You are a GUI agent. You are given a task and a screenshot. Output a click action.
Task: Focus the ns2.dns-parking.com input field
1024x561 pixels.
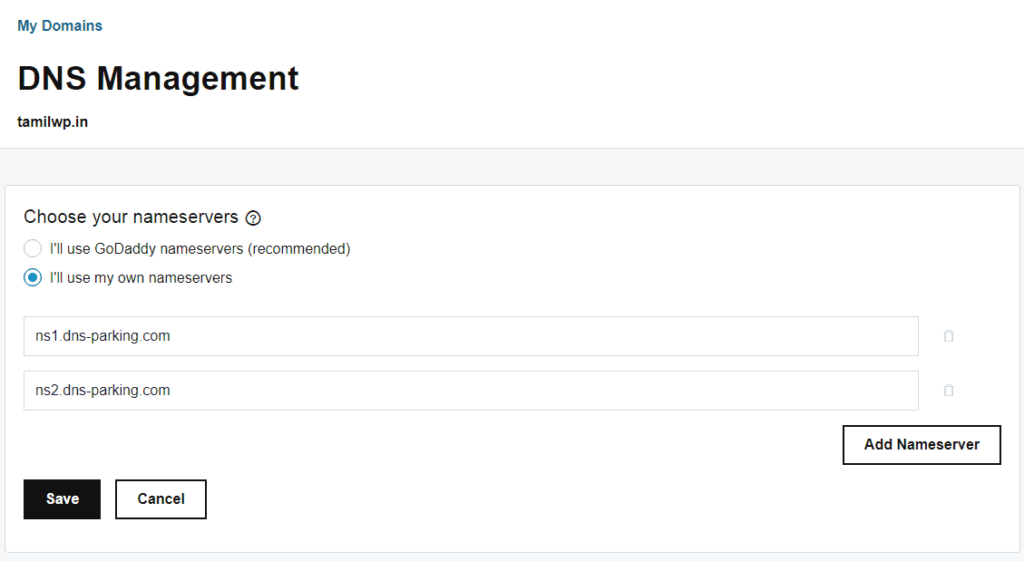[471, 391]
